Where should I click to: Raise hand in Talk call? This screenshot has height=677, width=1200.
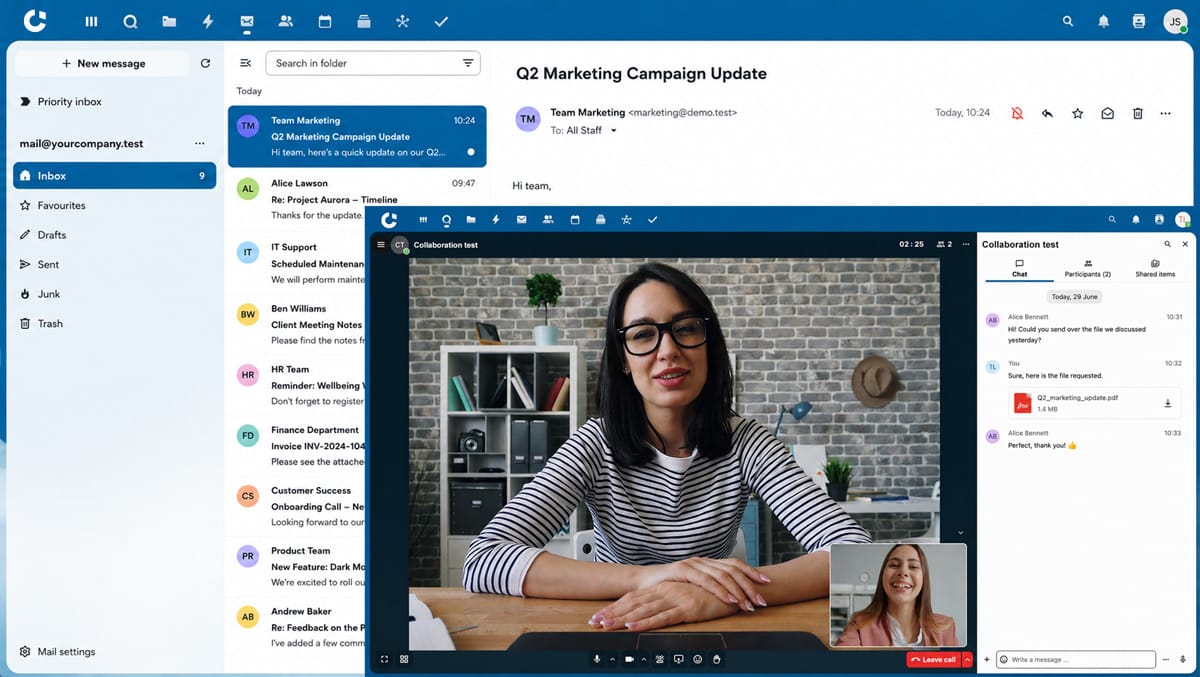coord(717,659)
